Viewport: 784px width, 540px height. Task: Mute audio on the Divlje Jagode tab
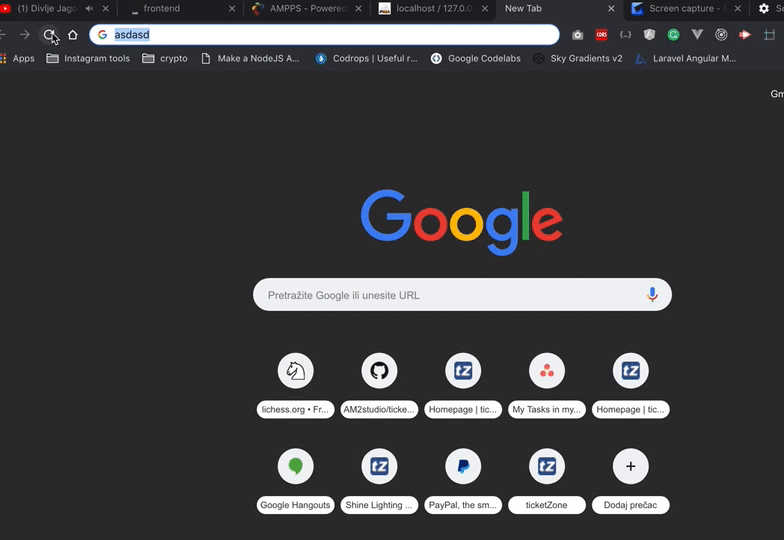(x=90, y=8)
